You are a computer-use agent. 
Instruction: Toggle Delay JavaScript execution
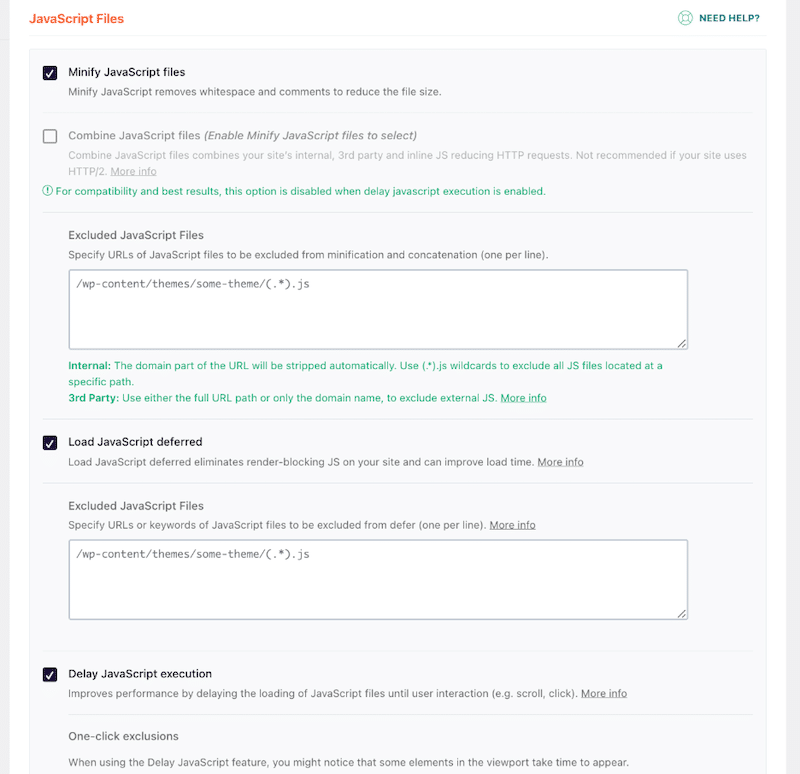click(x=49, y=675)
